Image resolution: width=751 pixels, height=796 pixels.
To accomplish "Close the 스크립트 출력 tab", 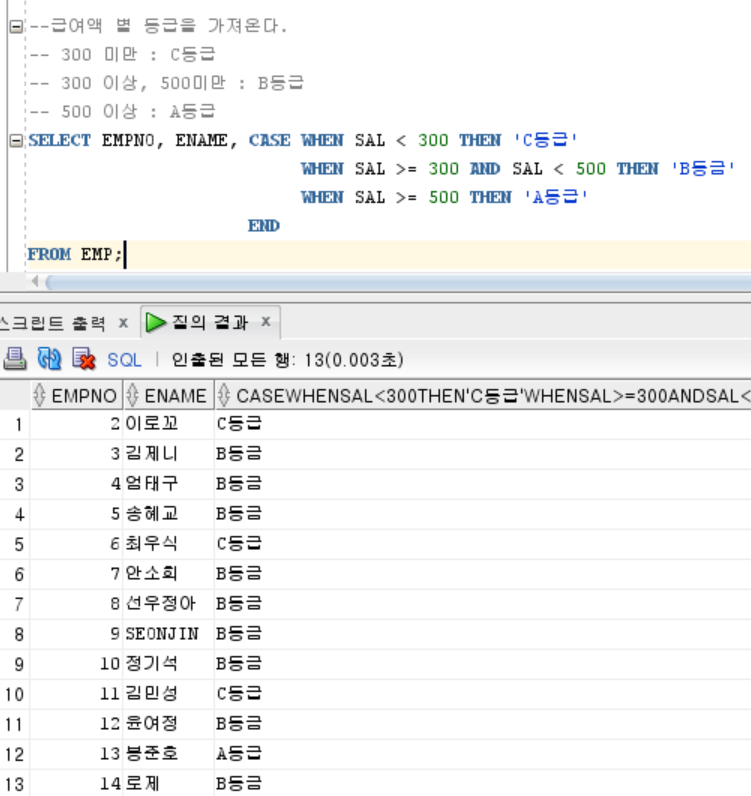I will tap(123, 322).
